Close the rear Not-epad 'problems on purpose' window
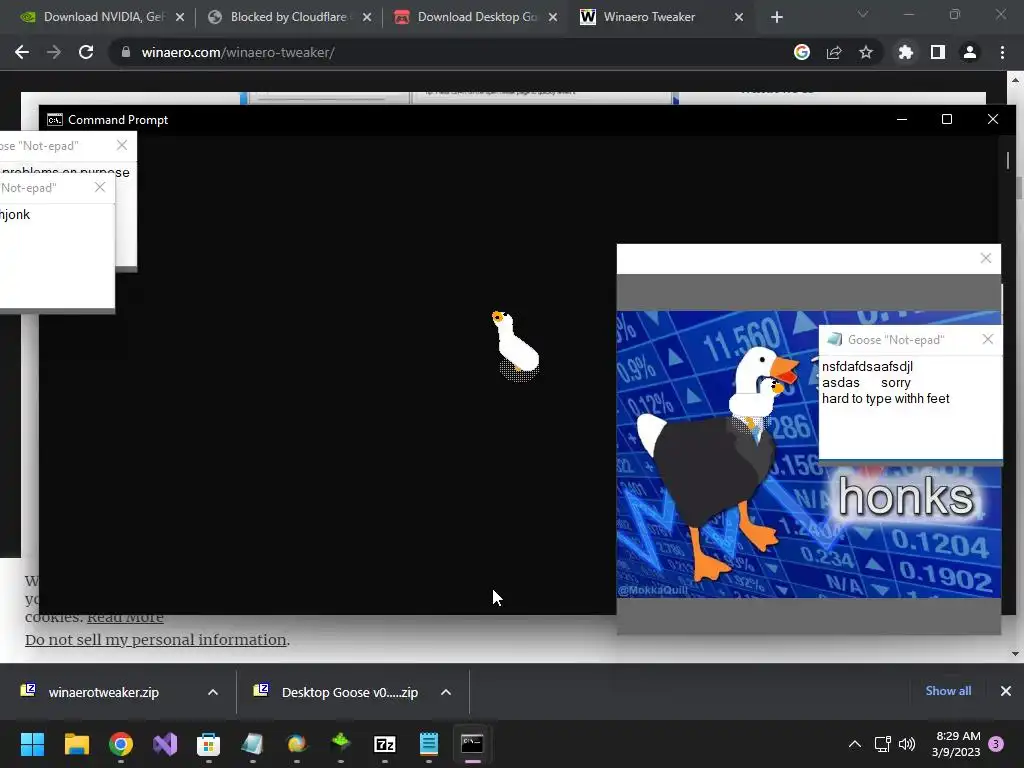 (122, 146)
